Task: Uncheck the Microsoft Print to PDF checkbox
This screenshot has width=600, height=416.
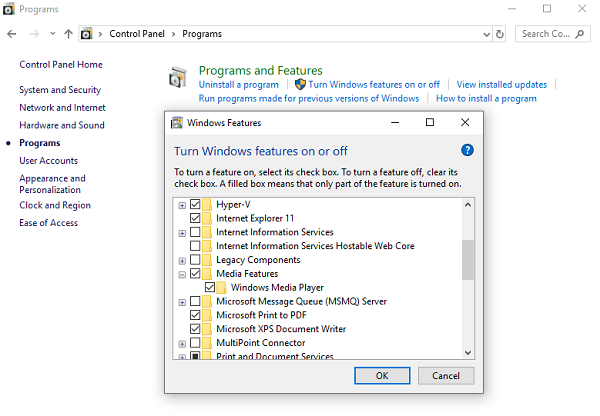Action: [195, 315]
